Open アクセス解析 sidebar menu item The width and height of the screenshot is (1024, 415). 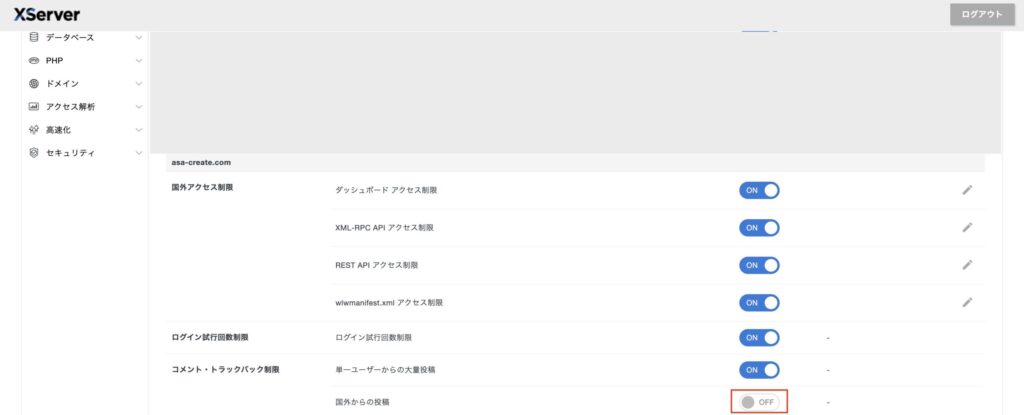click(86, 107)
